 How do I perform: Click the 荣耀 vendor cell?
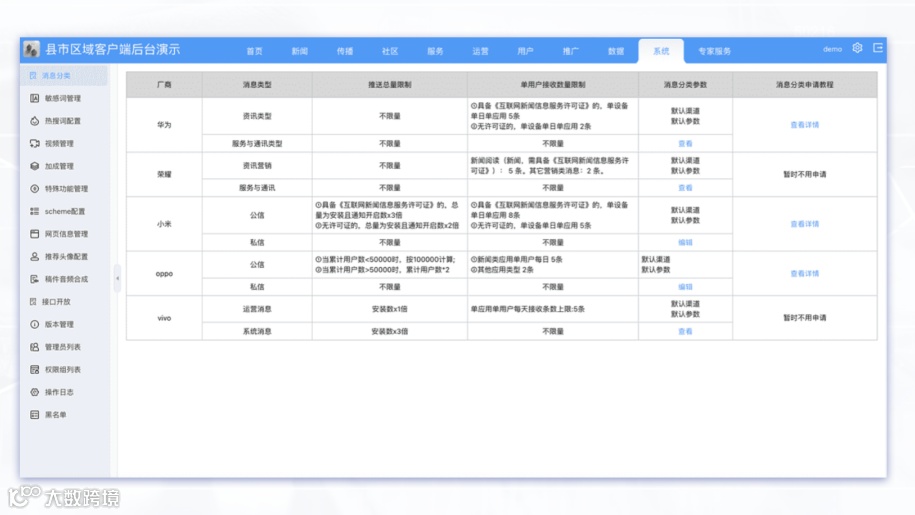164,174
